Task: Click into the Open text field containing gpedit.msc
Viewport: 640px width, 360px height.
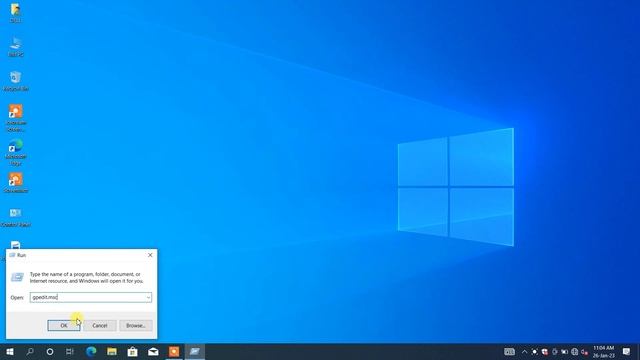Action: (x=87, y=298)
